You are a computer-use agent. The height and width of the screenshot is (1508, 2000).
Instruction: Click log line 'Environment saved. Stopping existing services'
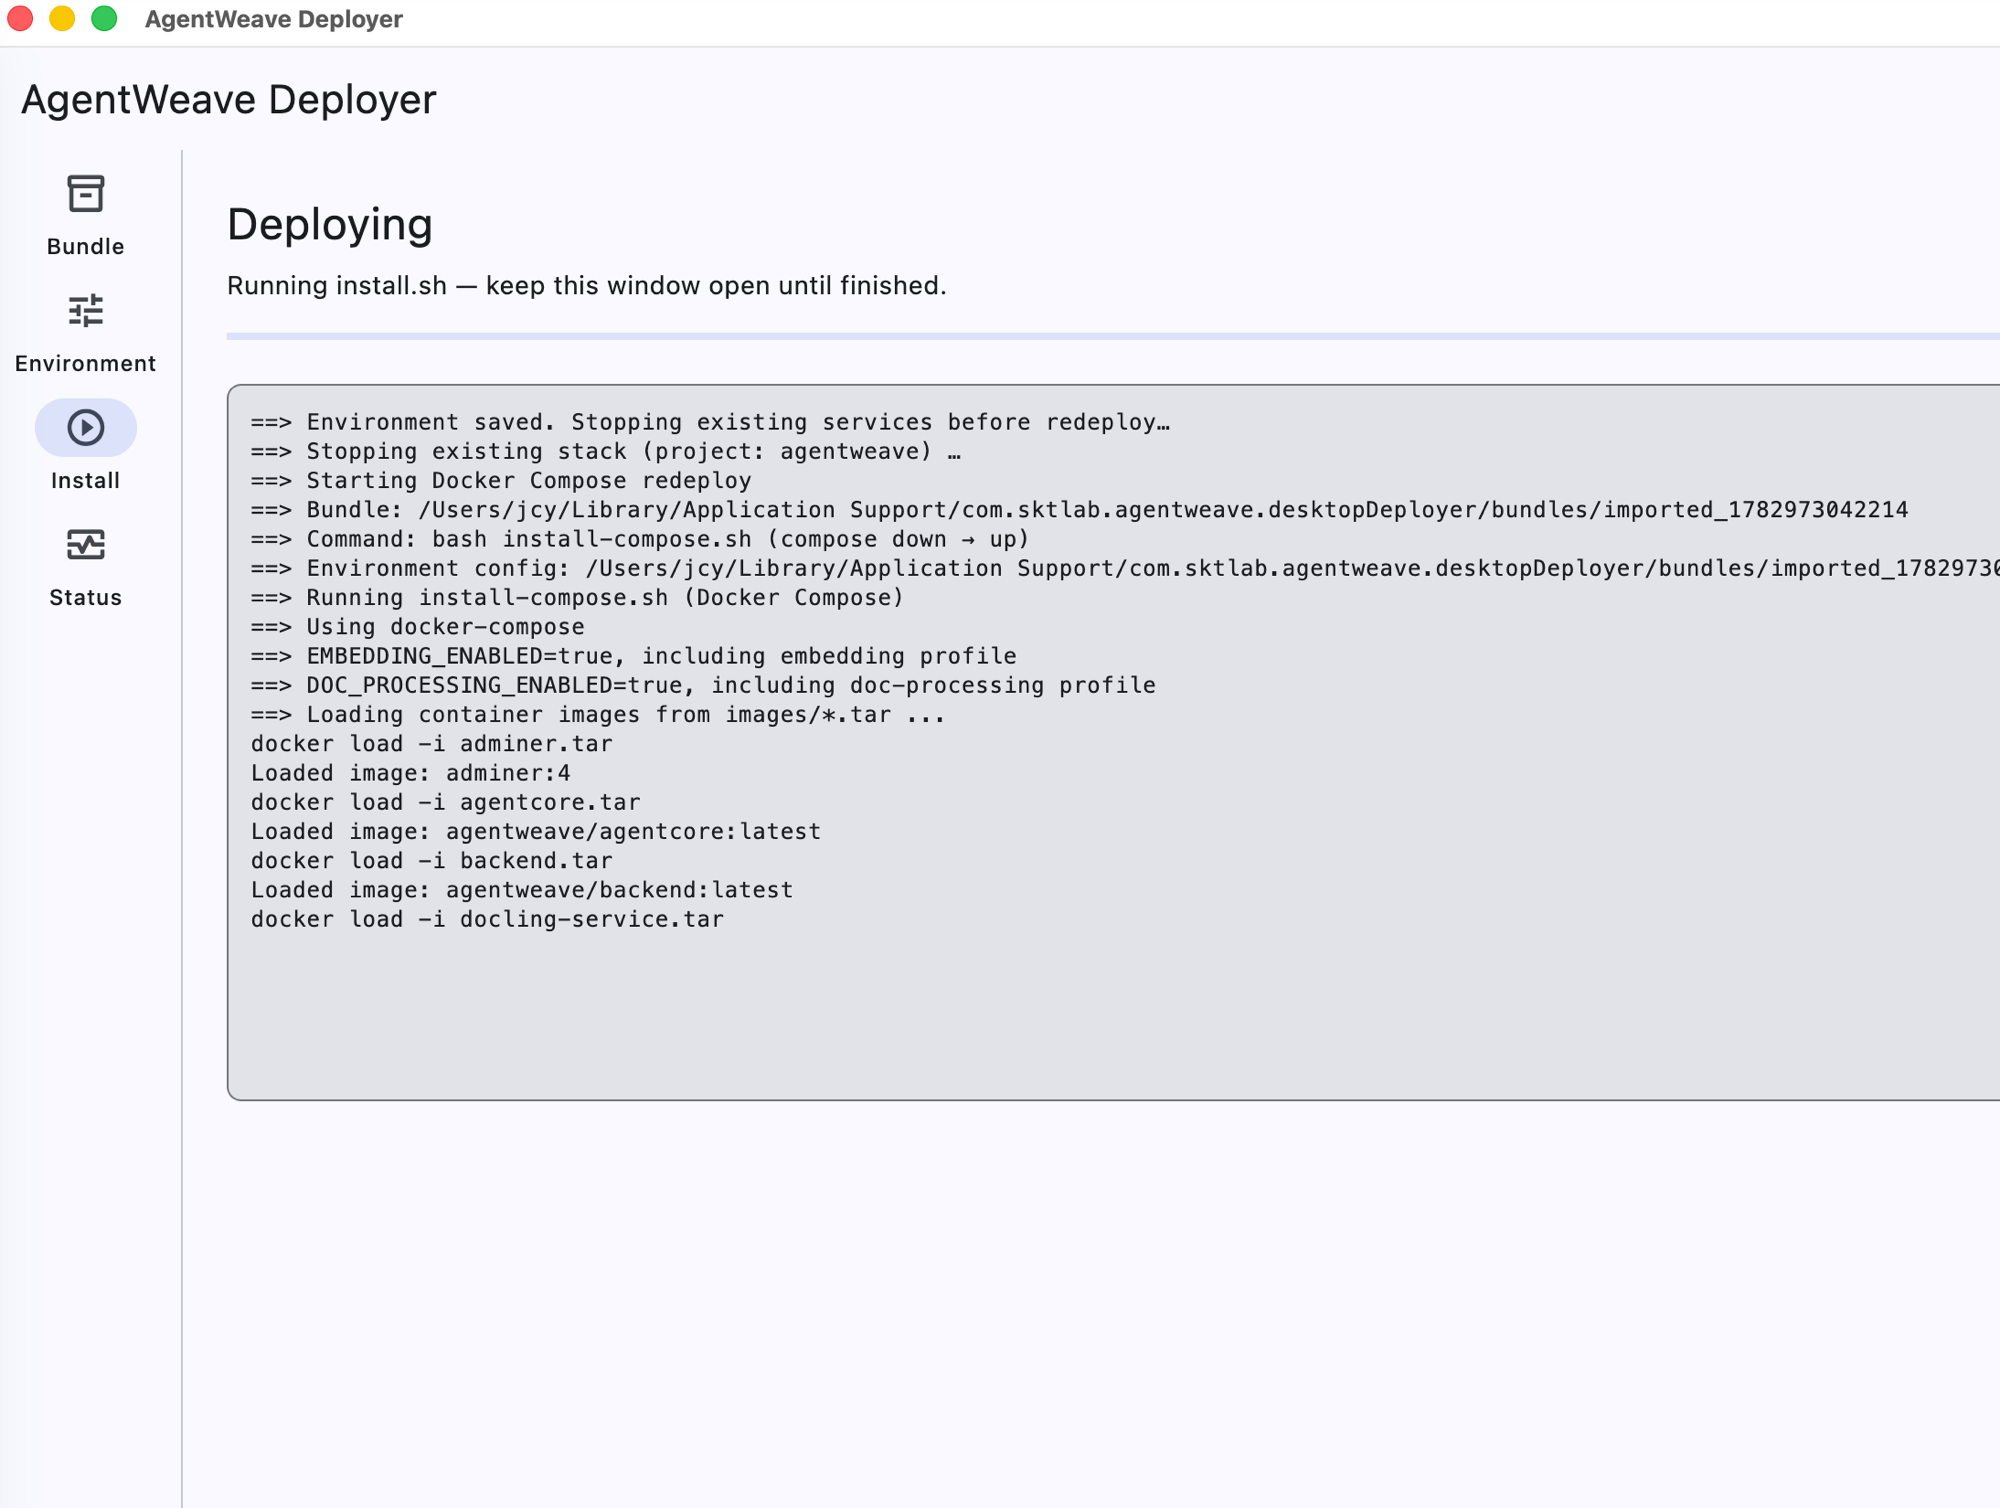[x=710, y=422]
